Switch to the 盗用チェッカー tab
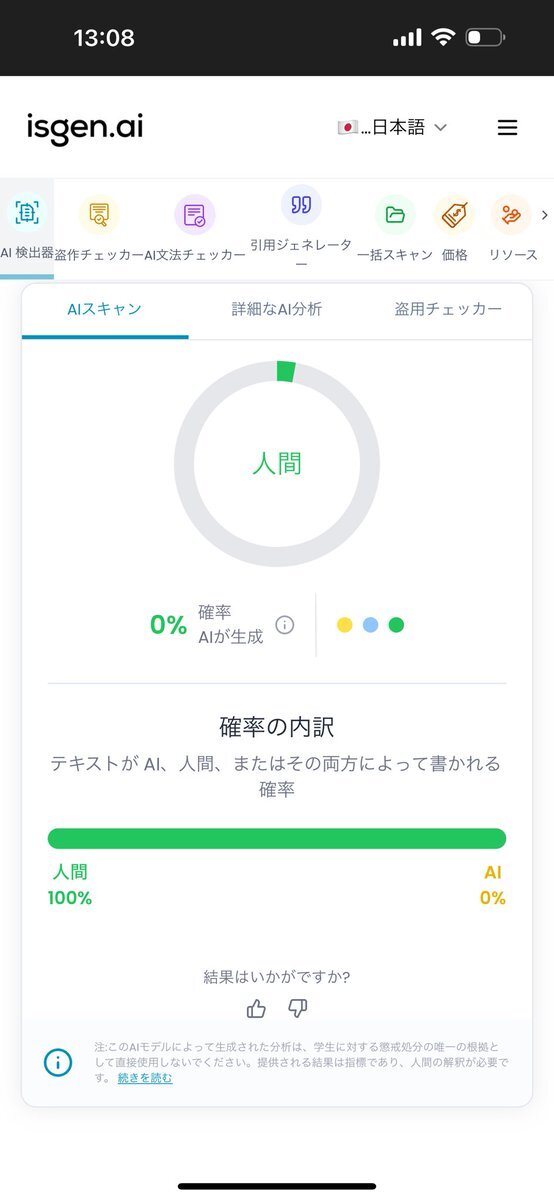 (x=448, y=309)
